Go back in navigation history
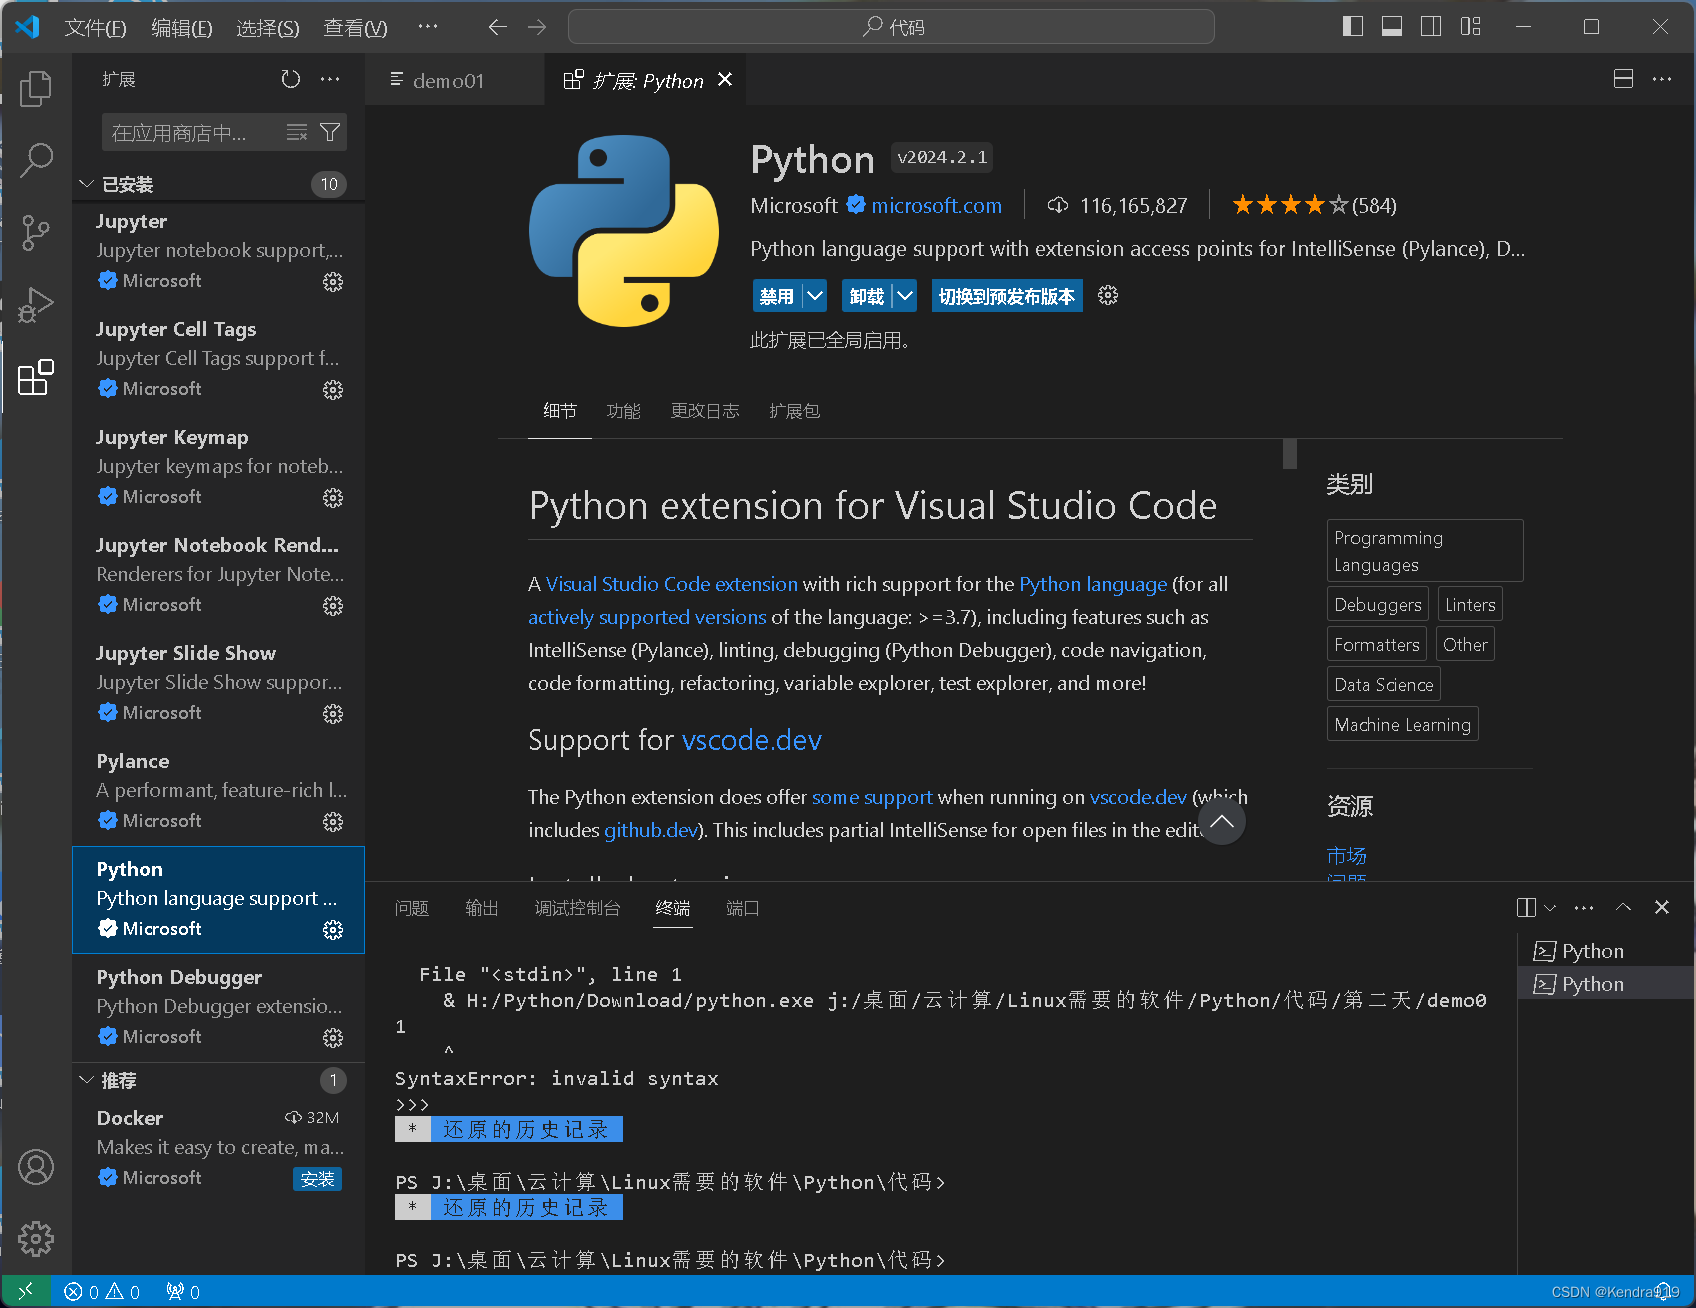Image resolution: width=1696 pixels, height=1308 pixels. click(x=497, y=27)
